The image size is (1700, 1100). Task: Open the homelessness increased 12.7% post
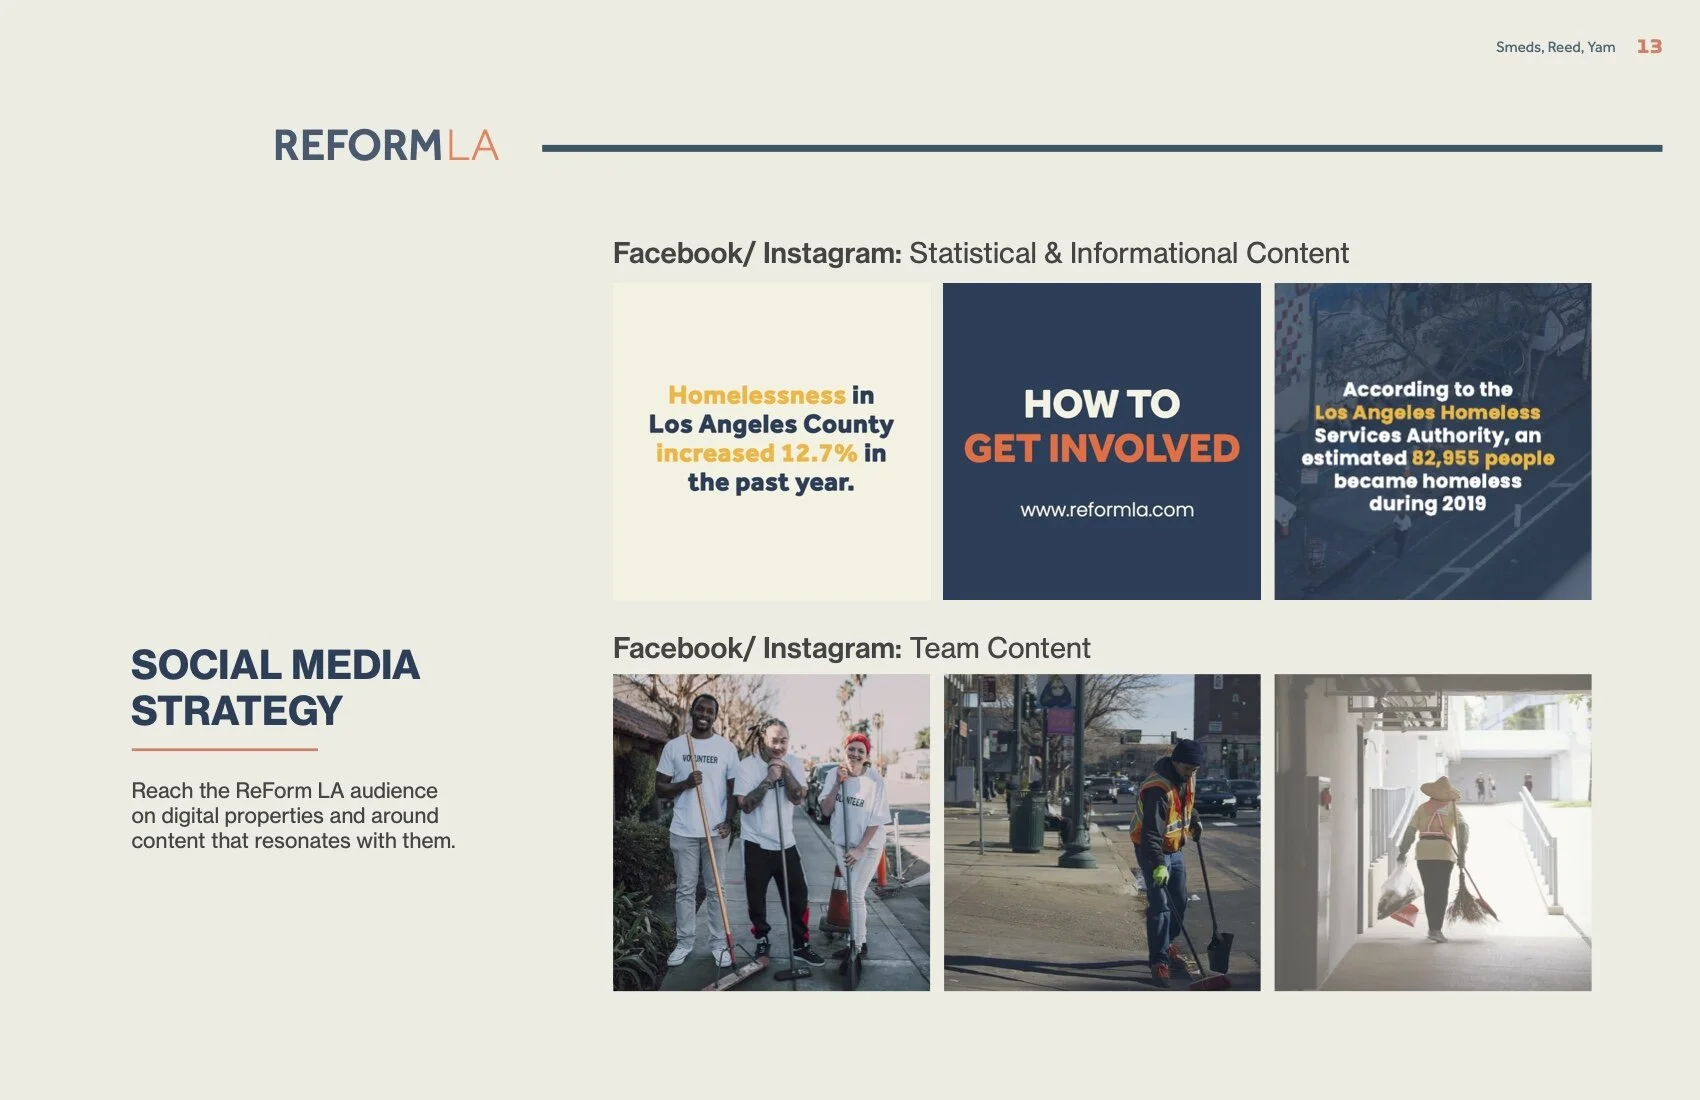(x=771, y=441)
